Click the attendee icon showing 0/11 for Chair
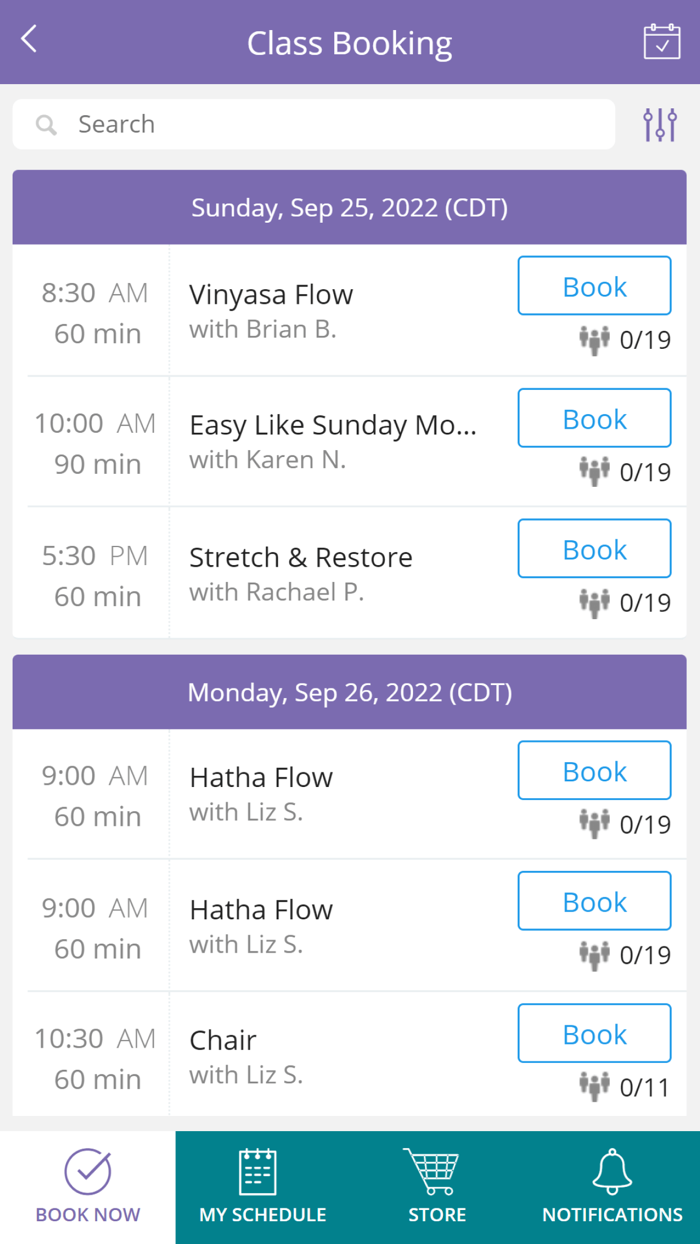Image resolution: width=700 pixels, height=1244 pixels. pos(594,1084)
